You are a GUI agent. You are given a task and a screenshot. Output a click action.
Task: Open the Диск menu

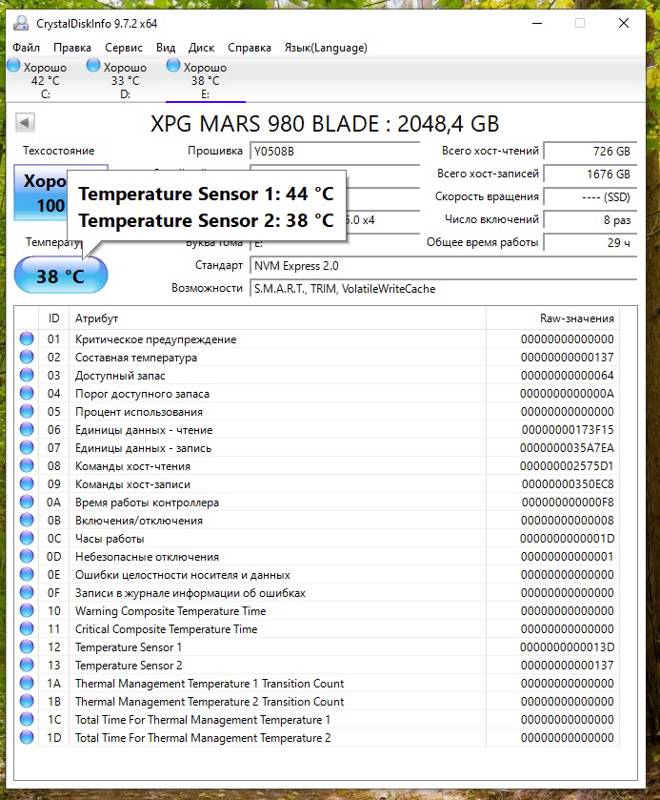(x=201, y=47)
